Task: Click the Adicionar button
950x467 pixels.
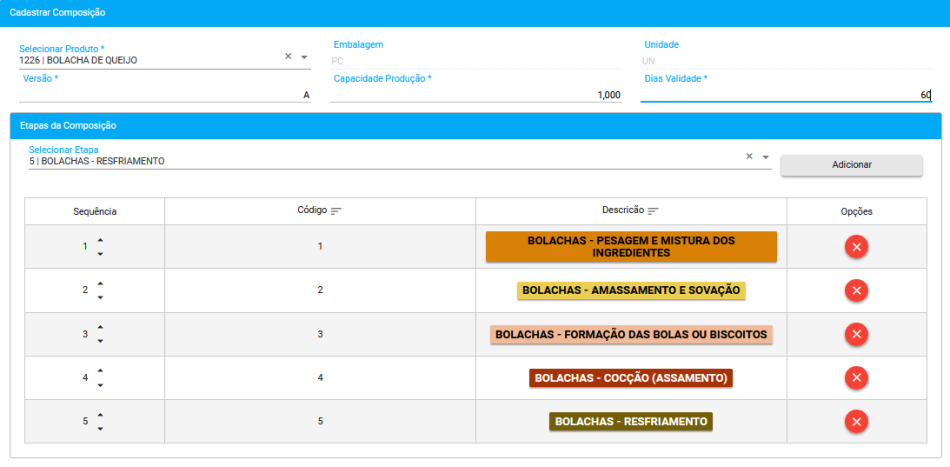Action: 851,165
